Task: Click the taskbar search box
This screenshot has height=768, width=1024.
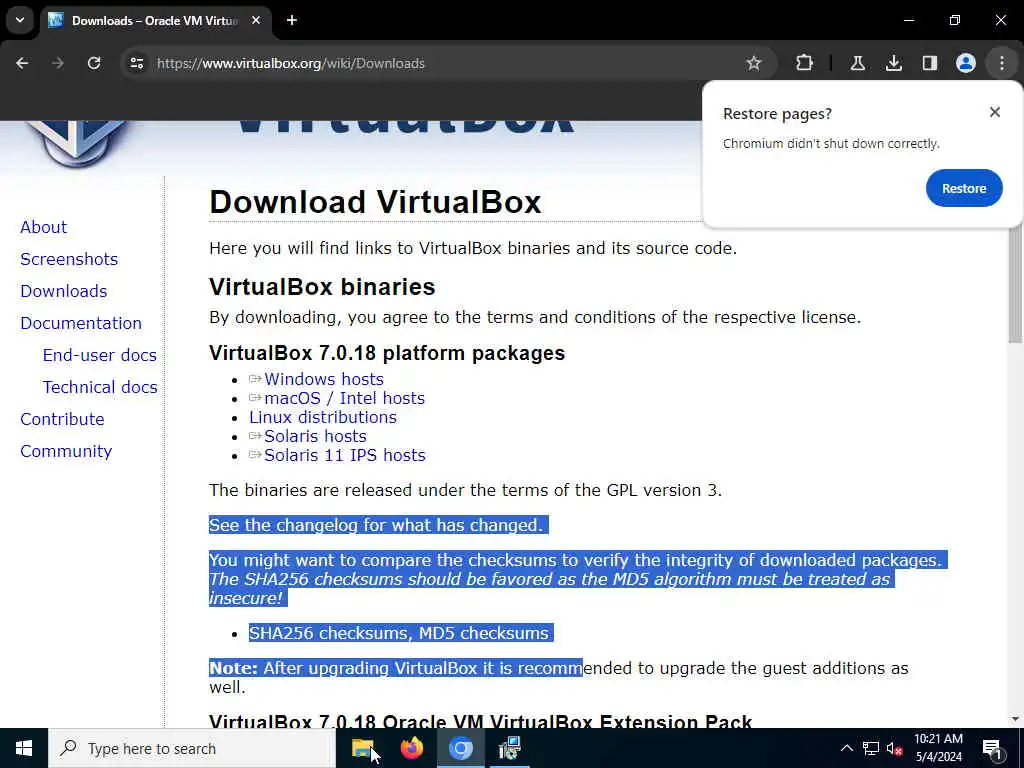Action: coord(192,748)
